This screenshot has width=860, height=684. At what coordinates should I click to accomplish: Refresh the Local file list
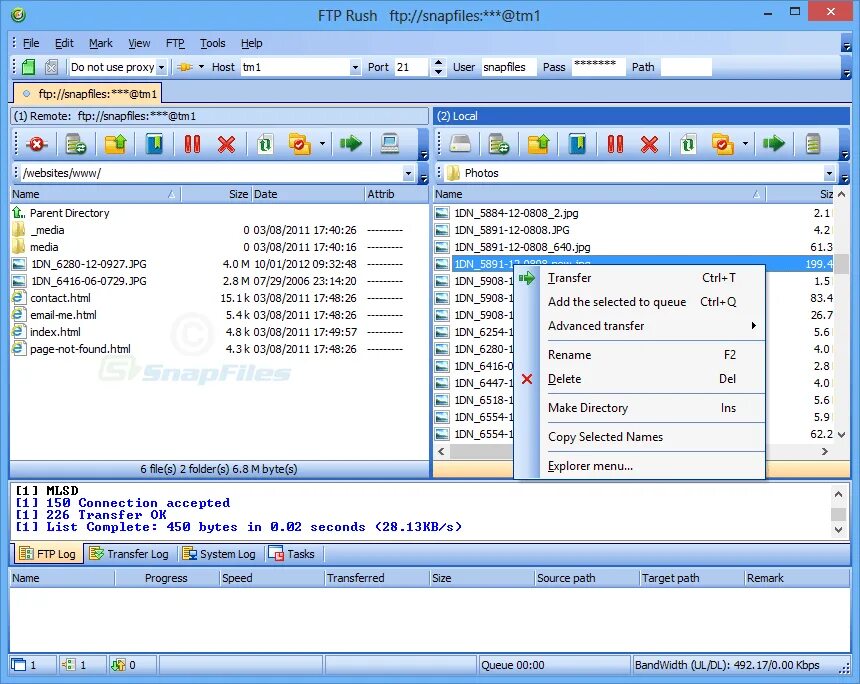(x=688, y=144)
